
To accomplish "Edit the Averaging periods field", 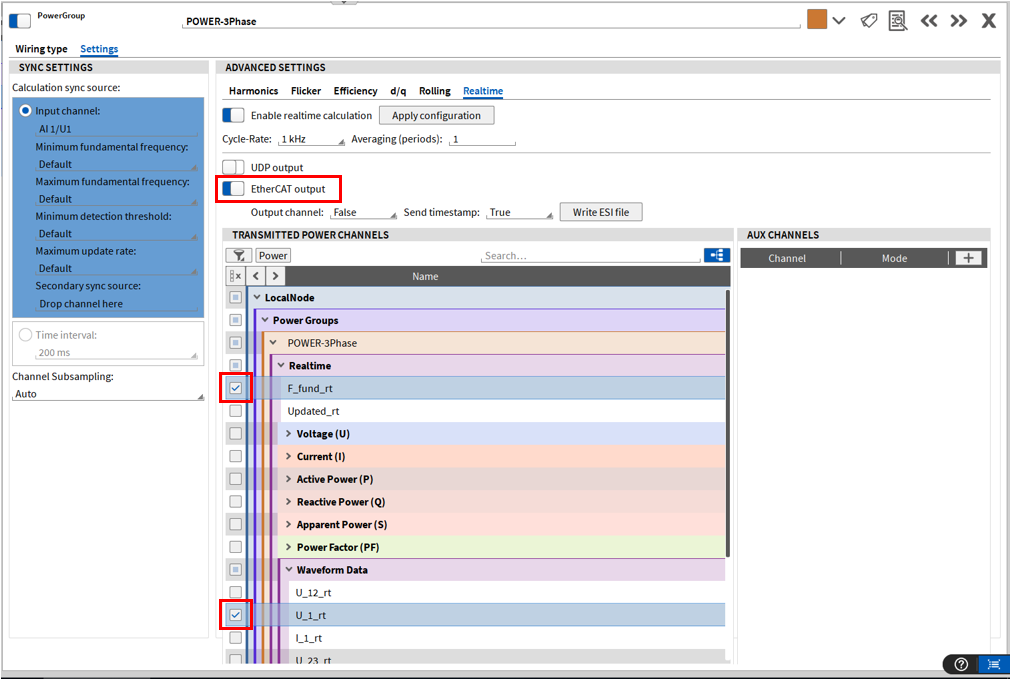I will click(482, 139).
